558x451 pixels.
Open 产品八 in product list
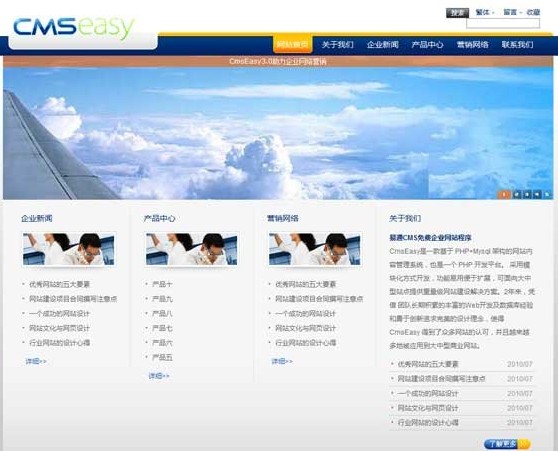[x=162, y=314]
